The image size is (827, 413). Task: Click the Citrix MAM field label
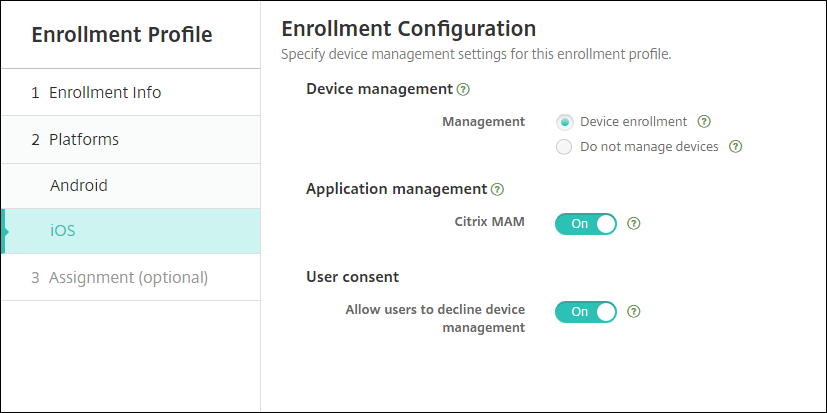tap(491, 223)
